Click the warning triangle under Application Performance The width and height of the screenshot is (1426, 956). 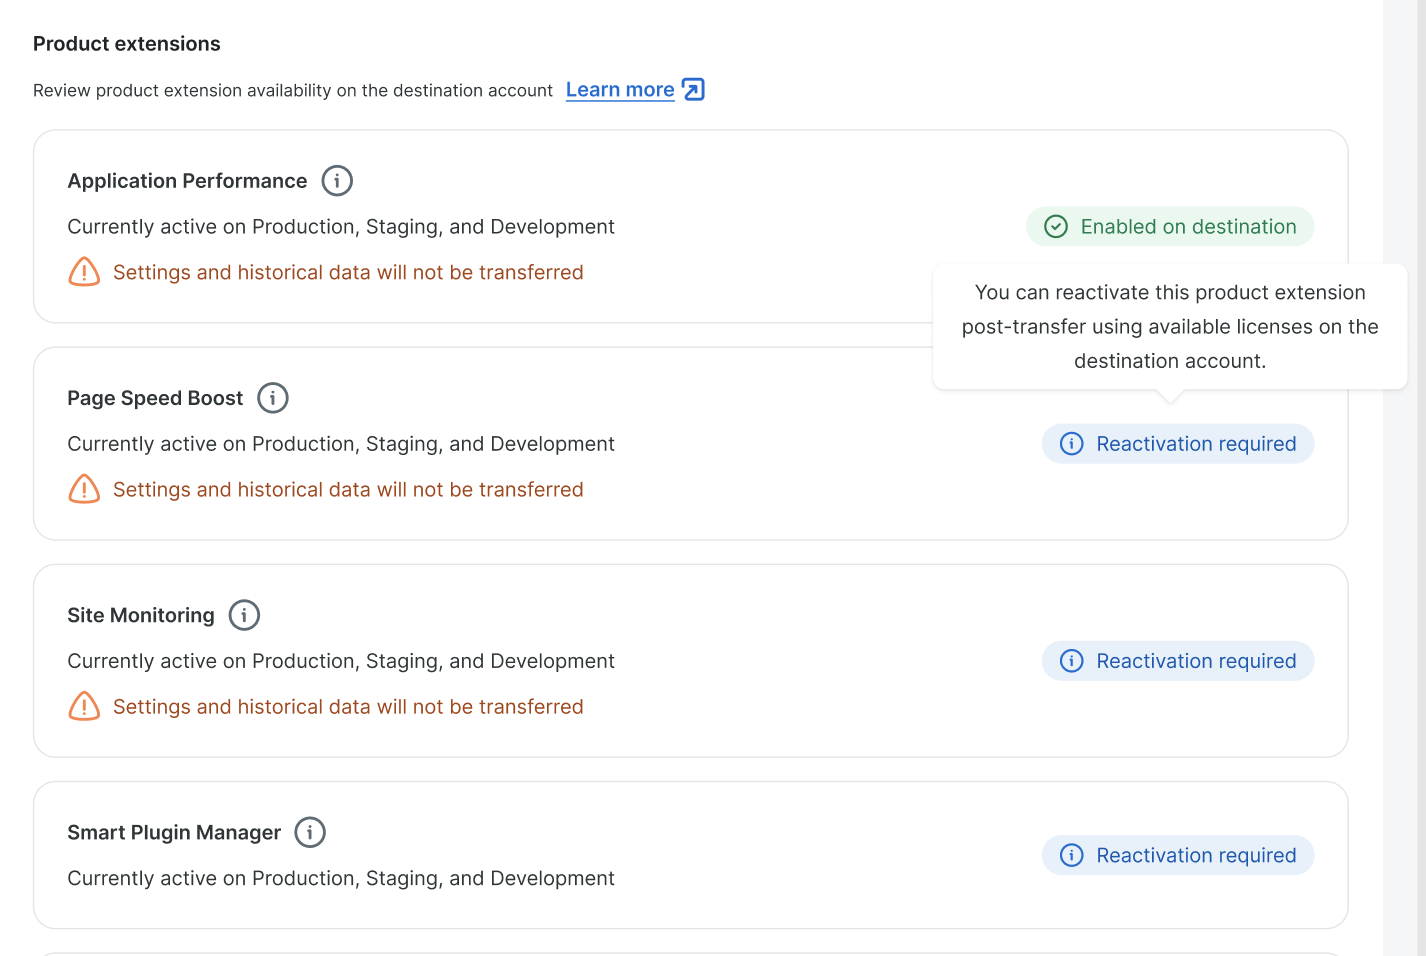(x=84, y=272)
